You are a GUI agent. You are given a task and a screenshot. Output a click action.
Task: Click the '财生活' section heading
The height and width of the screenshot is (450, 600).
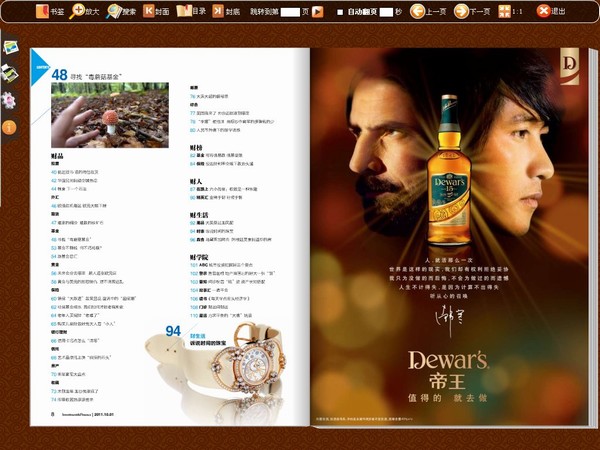coord(199,215)
